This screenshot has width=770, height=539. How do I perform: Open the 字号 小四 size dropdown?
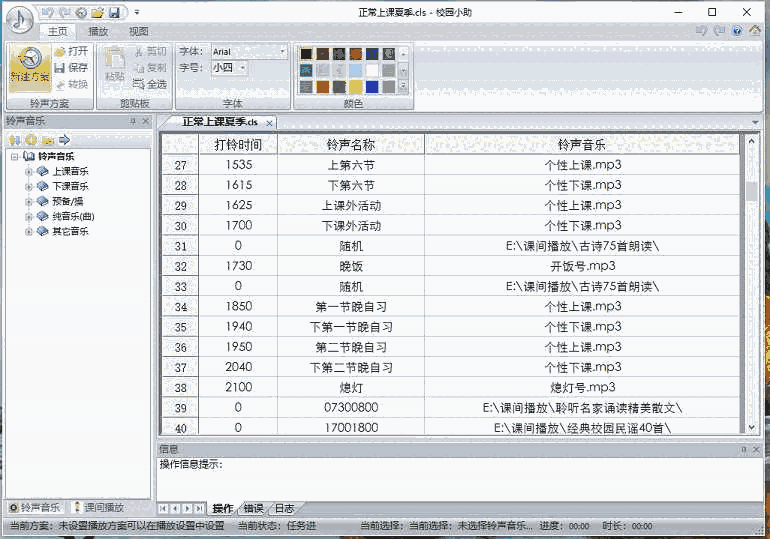(243, 68)
